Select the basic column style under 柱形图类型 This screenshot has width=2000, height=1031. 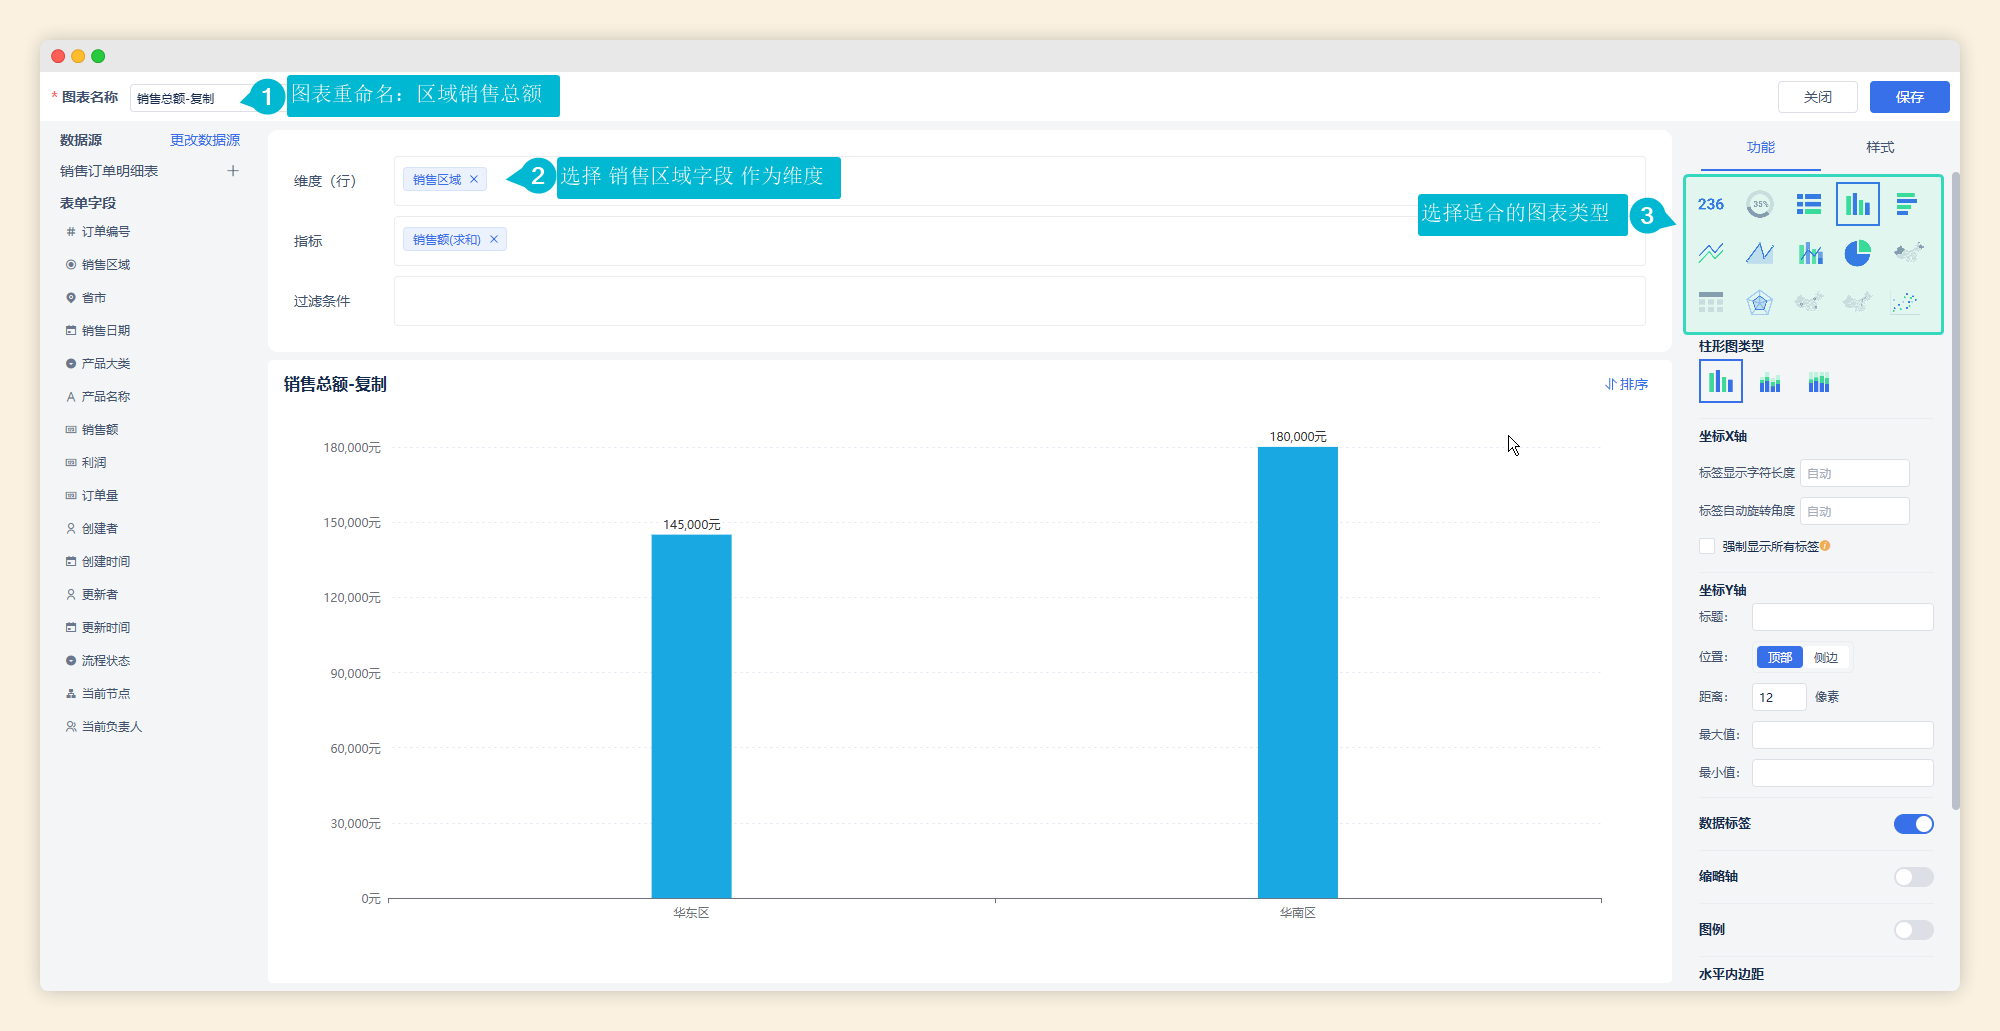(x=1721, y=381)
